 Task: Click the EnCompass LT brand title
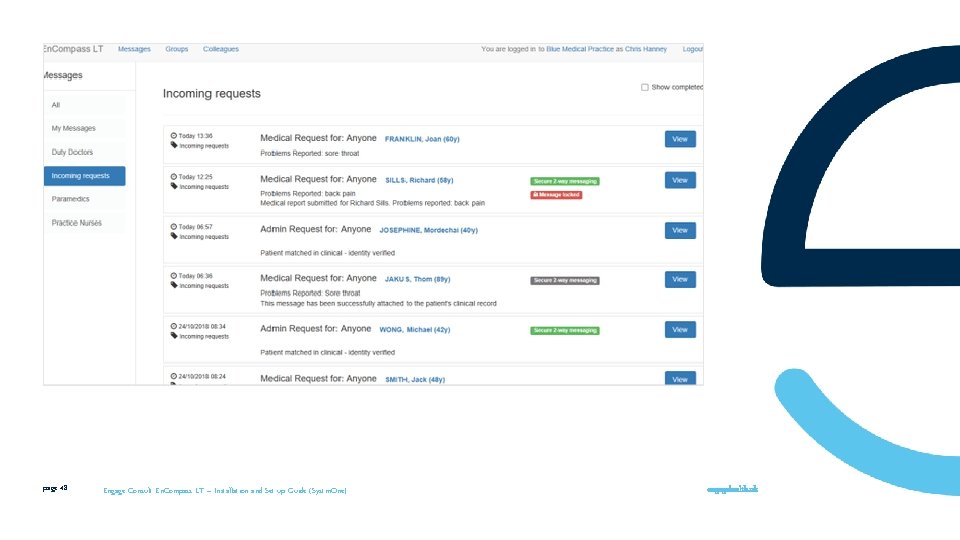tap(73, 49)
